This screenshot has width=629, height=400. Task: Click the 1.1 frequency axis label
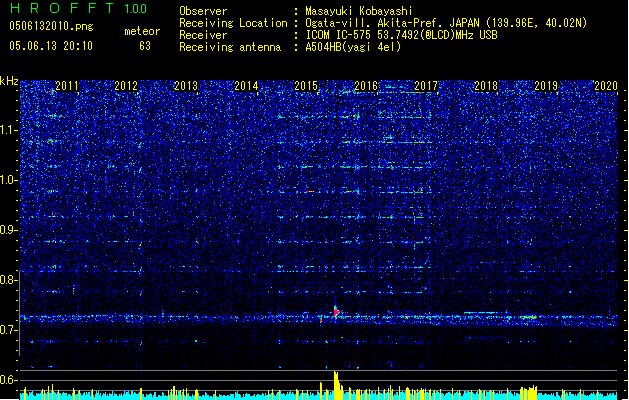9,130
